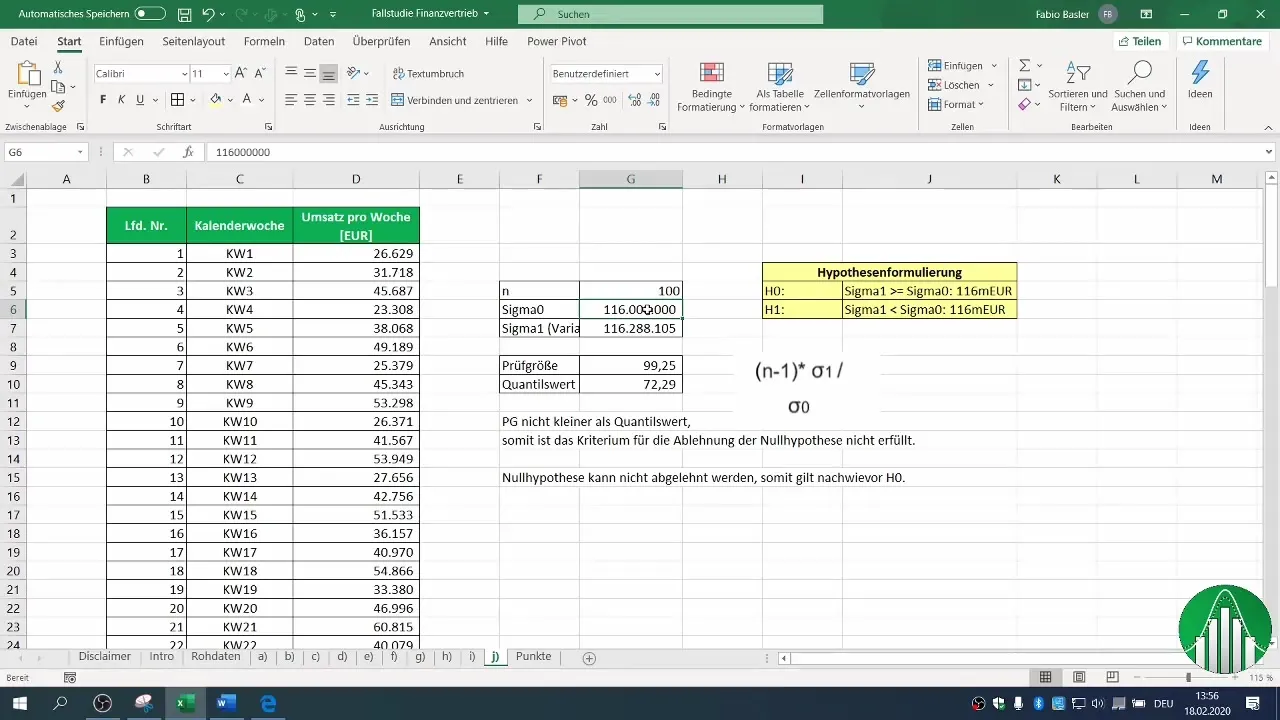
Task: Decrease font size with the small A icon
Action: click(x=260, y=74)
